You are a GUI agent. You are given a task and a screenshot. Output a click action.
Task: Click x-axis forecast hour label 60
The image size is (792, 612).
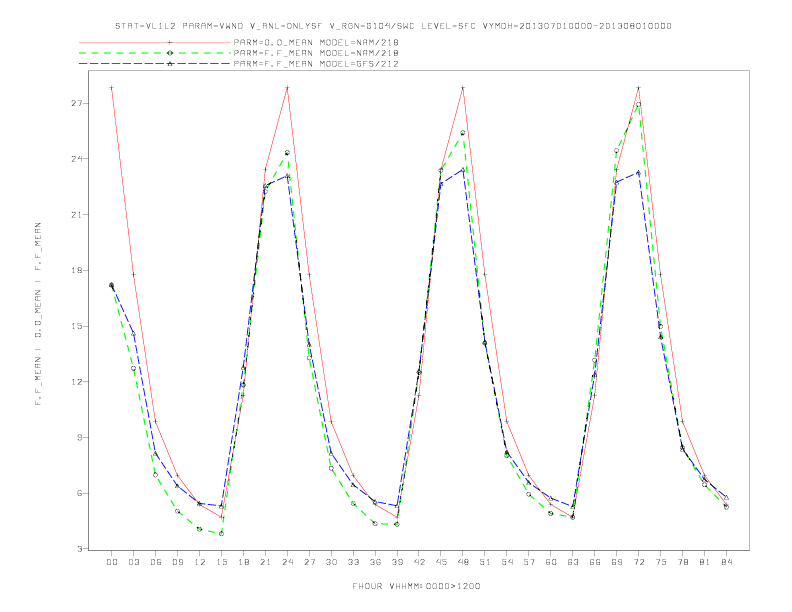tap(551, 562)
